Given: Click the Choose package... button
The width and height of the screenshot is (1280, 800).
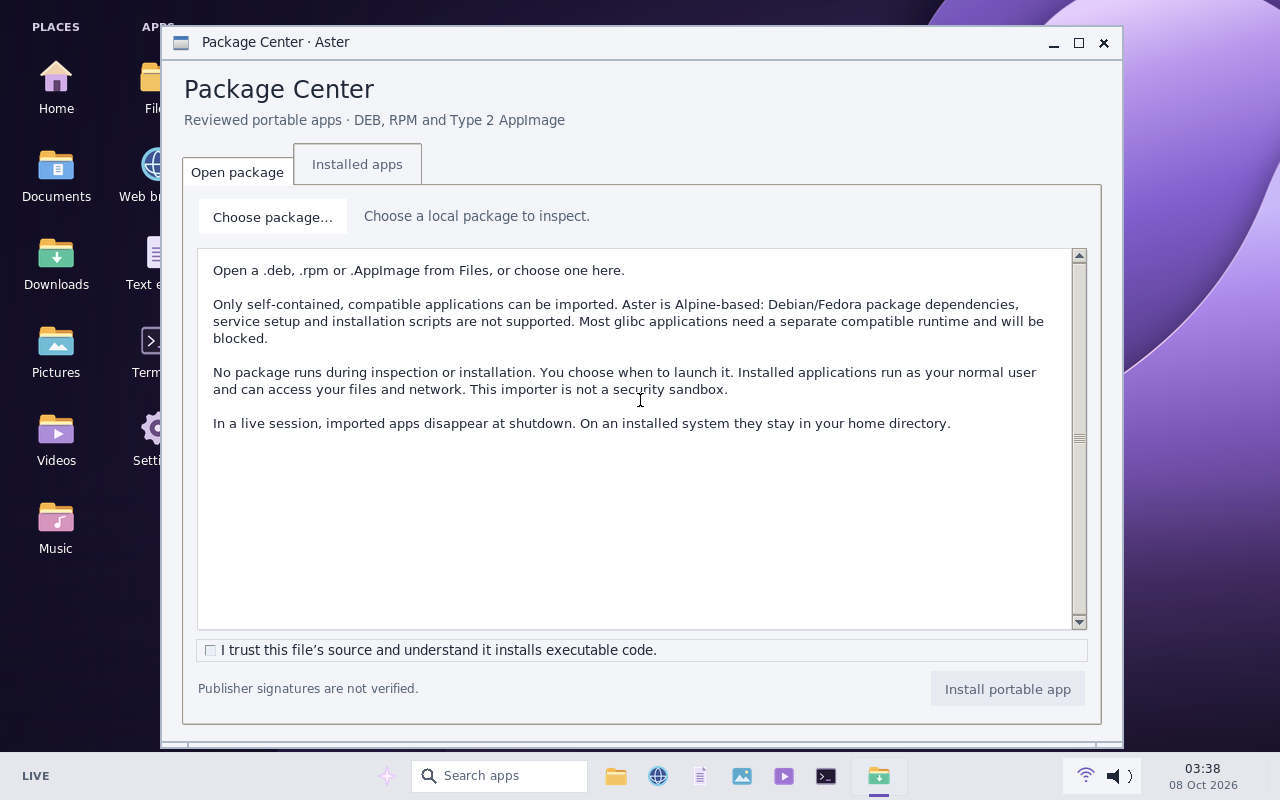Looking at the screenshot, I should pyautogui.click(x=273, y=217).
